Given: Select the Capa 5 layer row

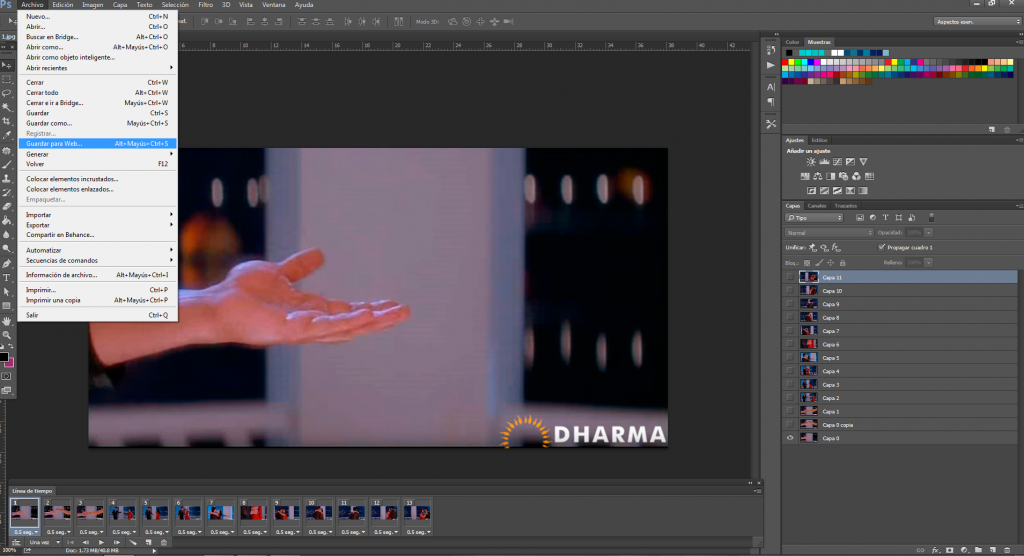Looking at the screenshot, I should coord(901,358).
